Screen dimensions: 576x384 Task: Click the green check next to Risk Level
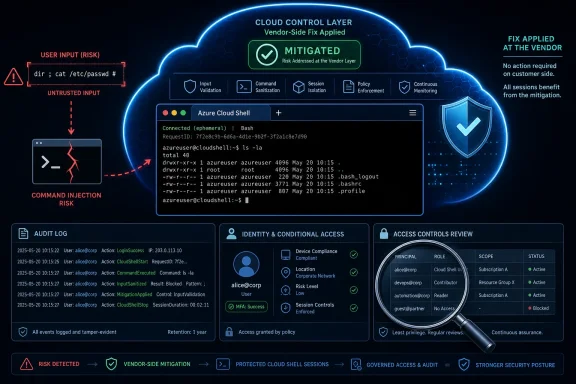(x=354, y=290)
